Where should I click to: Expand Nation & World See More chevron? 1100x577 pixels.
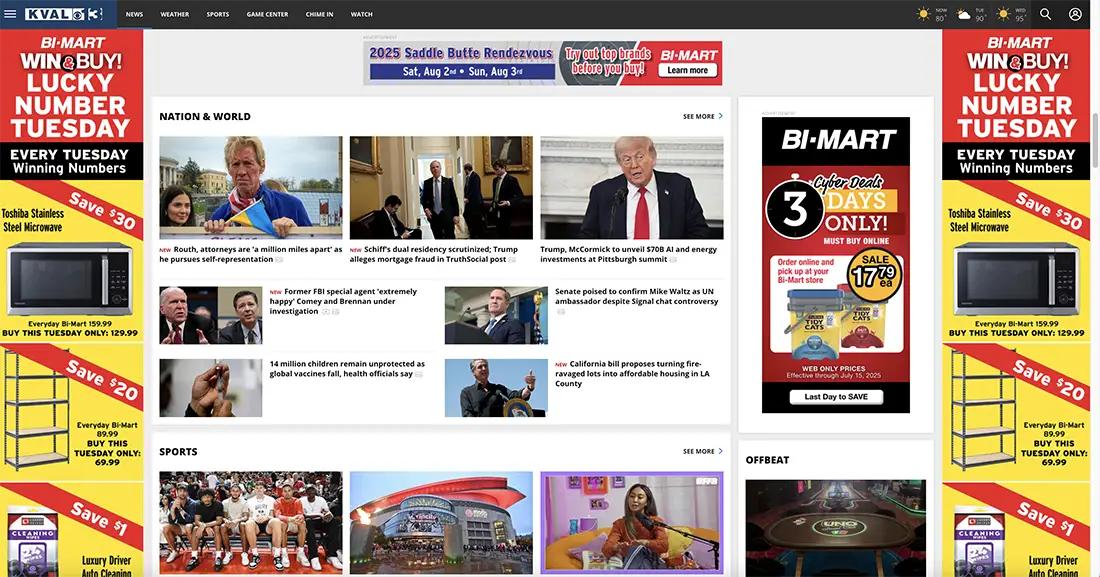(x=720, y=117)
